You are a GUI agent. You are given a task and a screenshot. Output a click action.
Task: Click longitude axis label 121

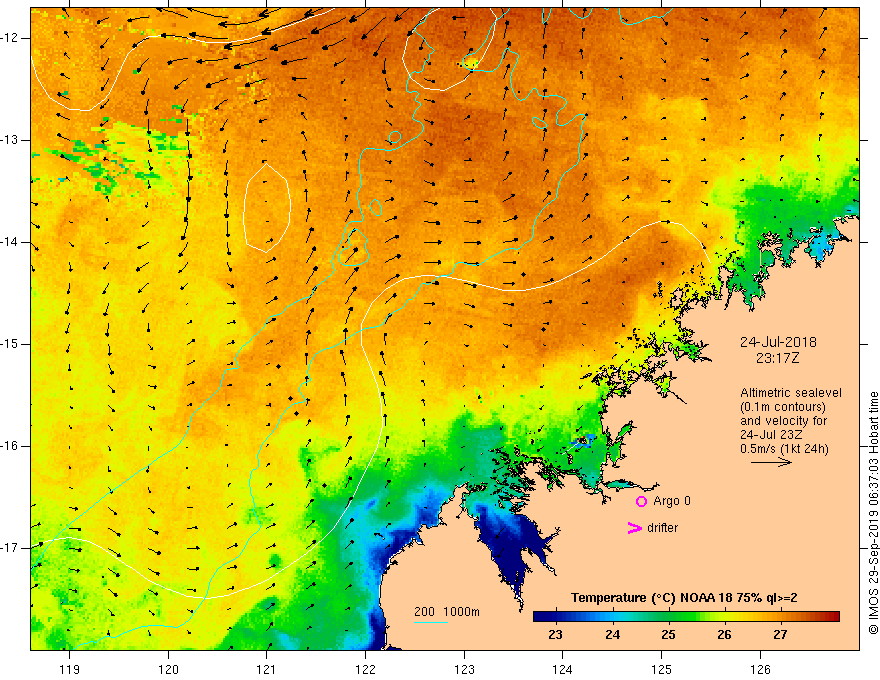267,669
